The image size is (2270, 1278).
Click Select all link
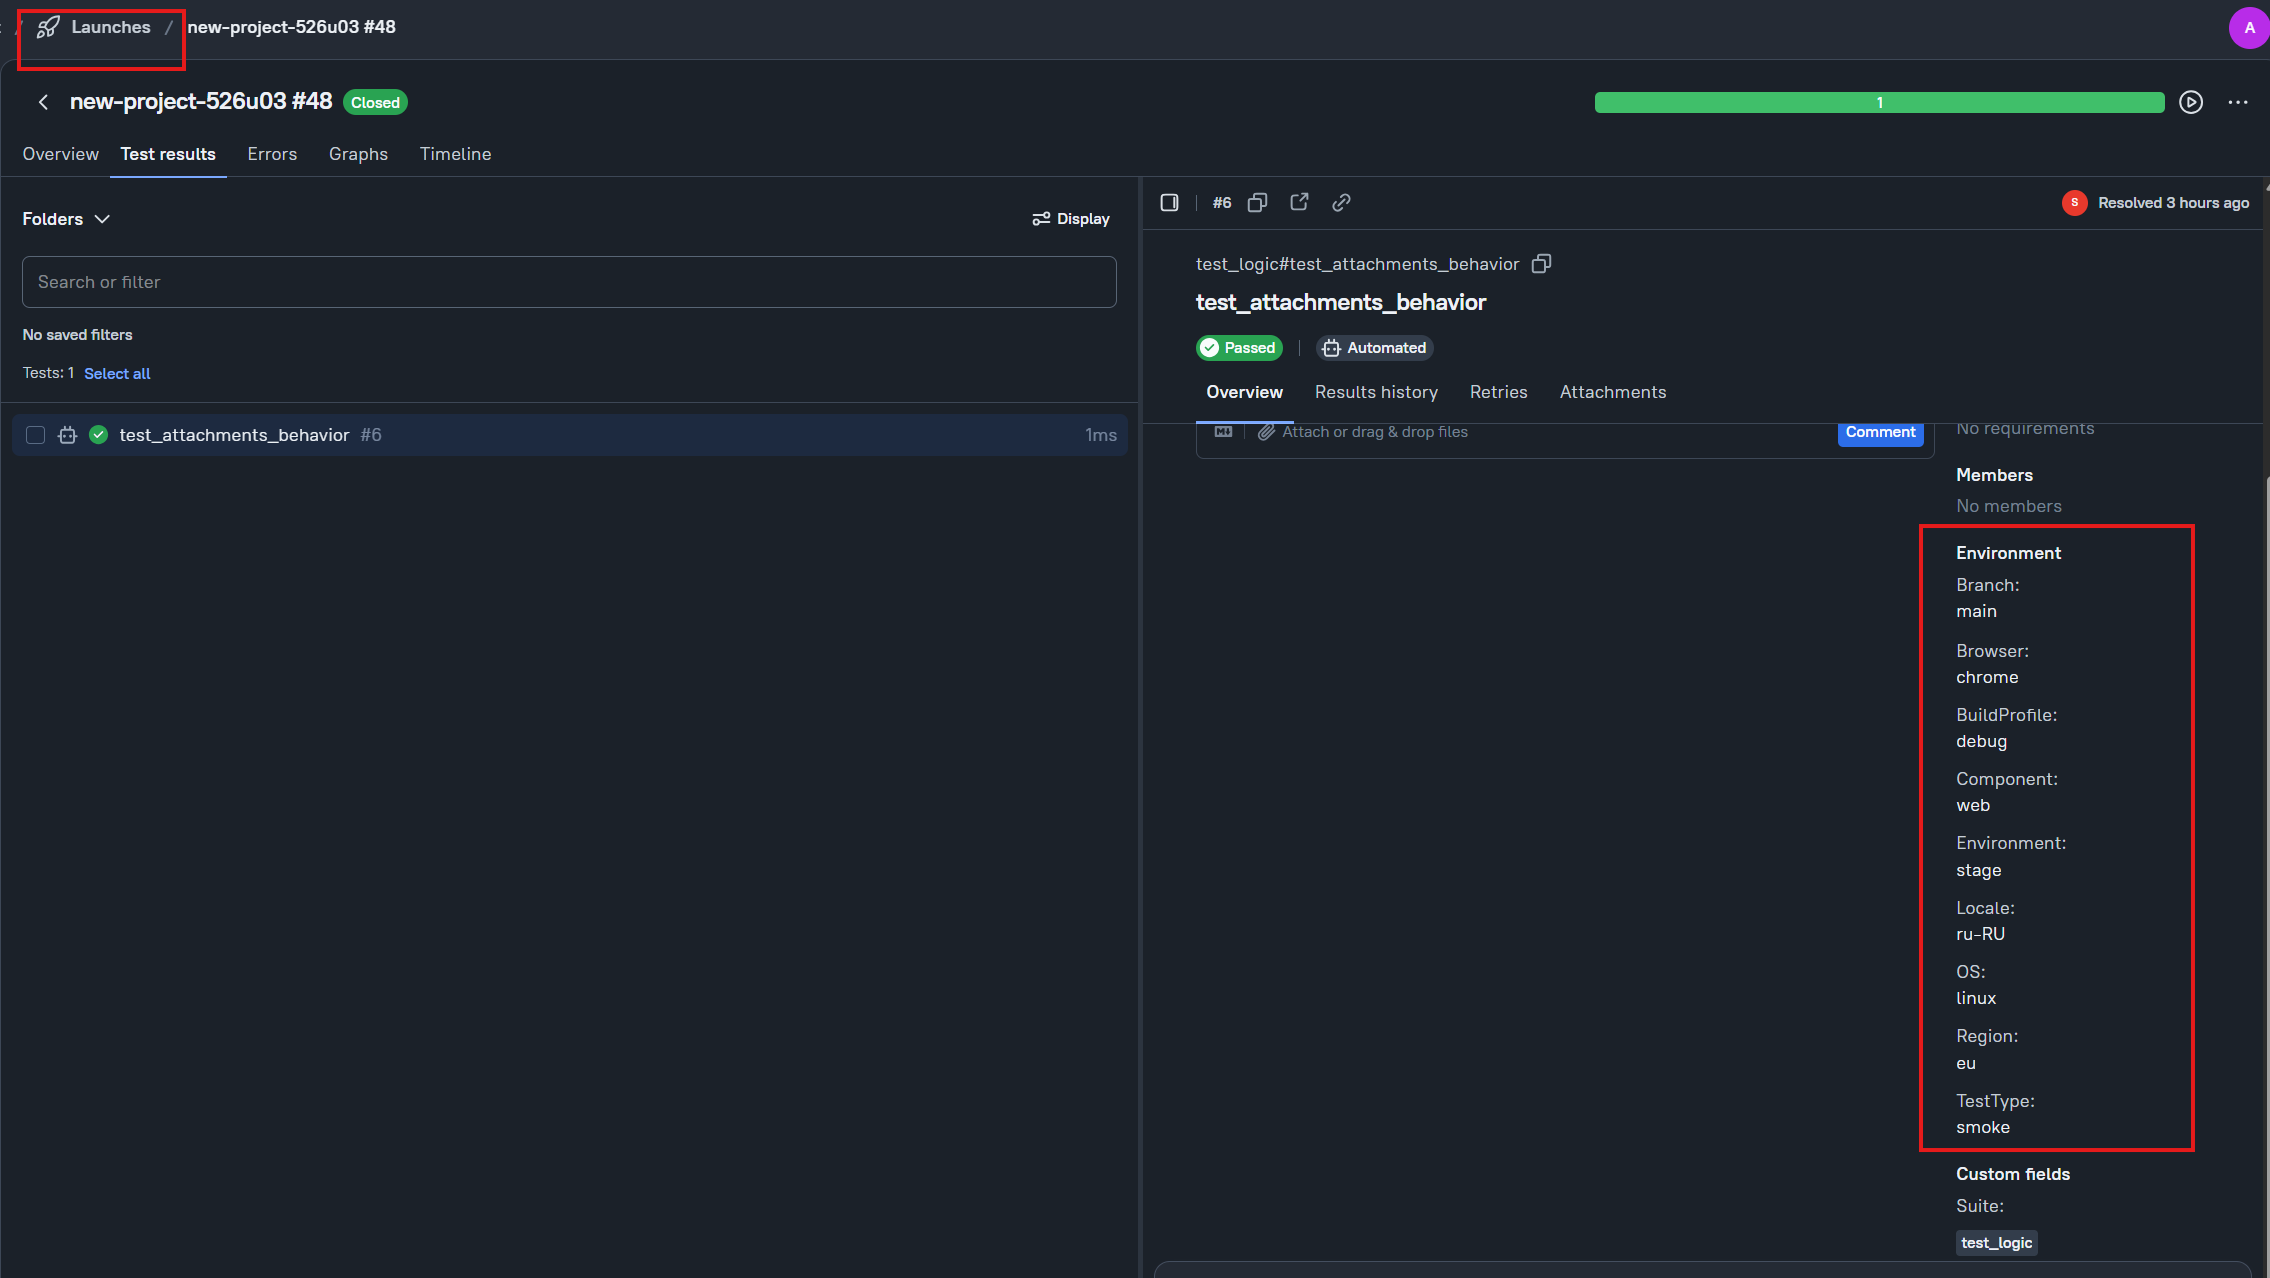pos(117,373)
